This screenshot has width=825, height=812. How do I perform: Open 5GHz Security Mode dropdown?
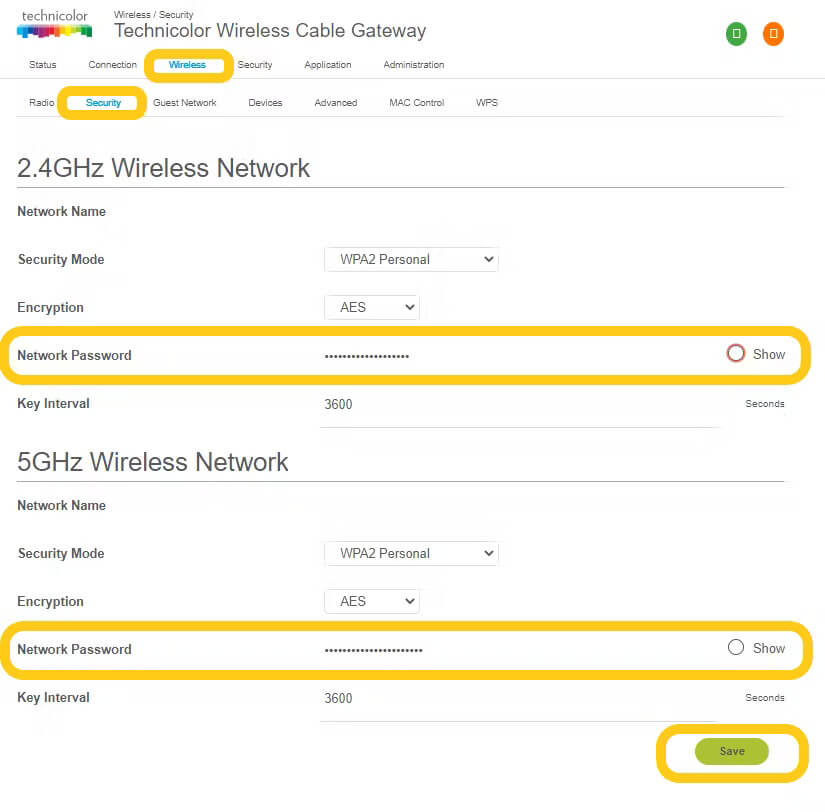pos(411,553)
